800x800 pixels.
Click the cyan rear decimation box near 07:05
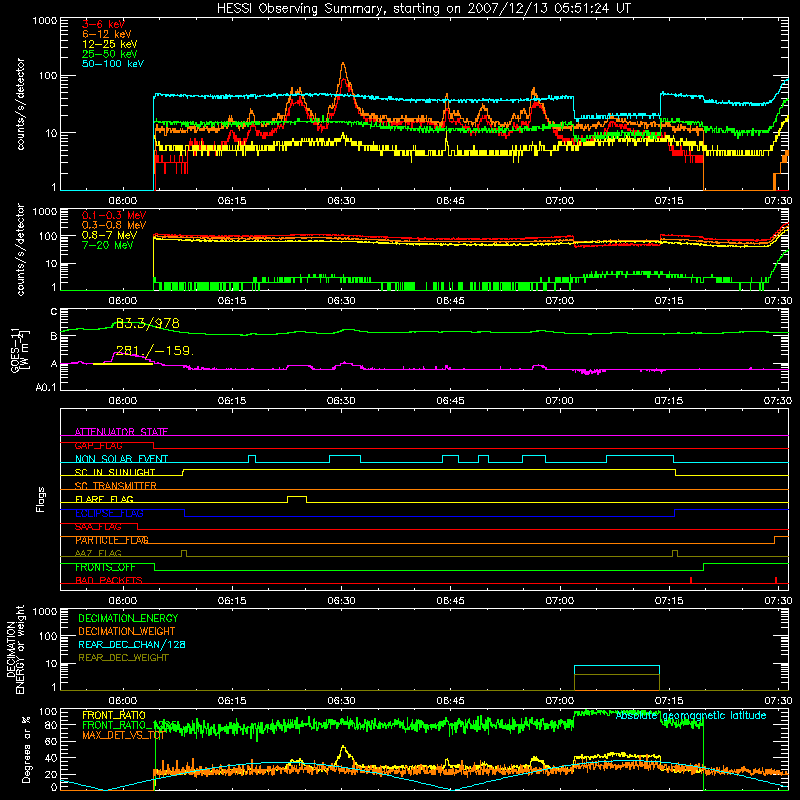click(x=617, y=670)
